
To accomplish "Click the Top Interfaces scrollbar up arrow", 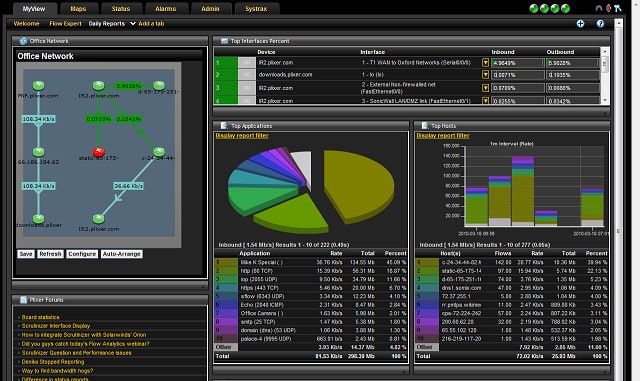I will point(605,52).
